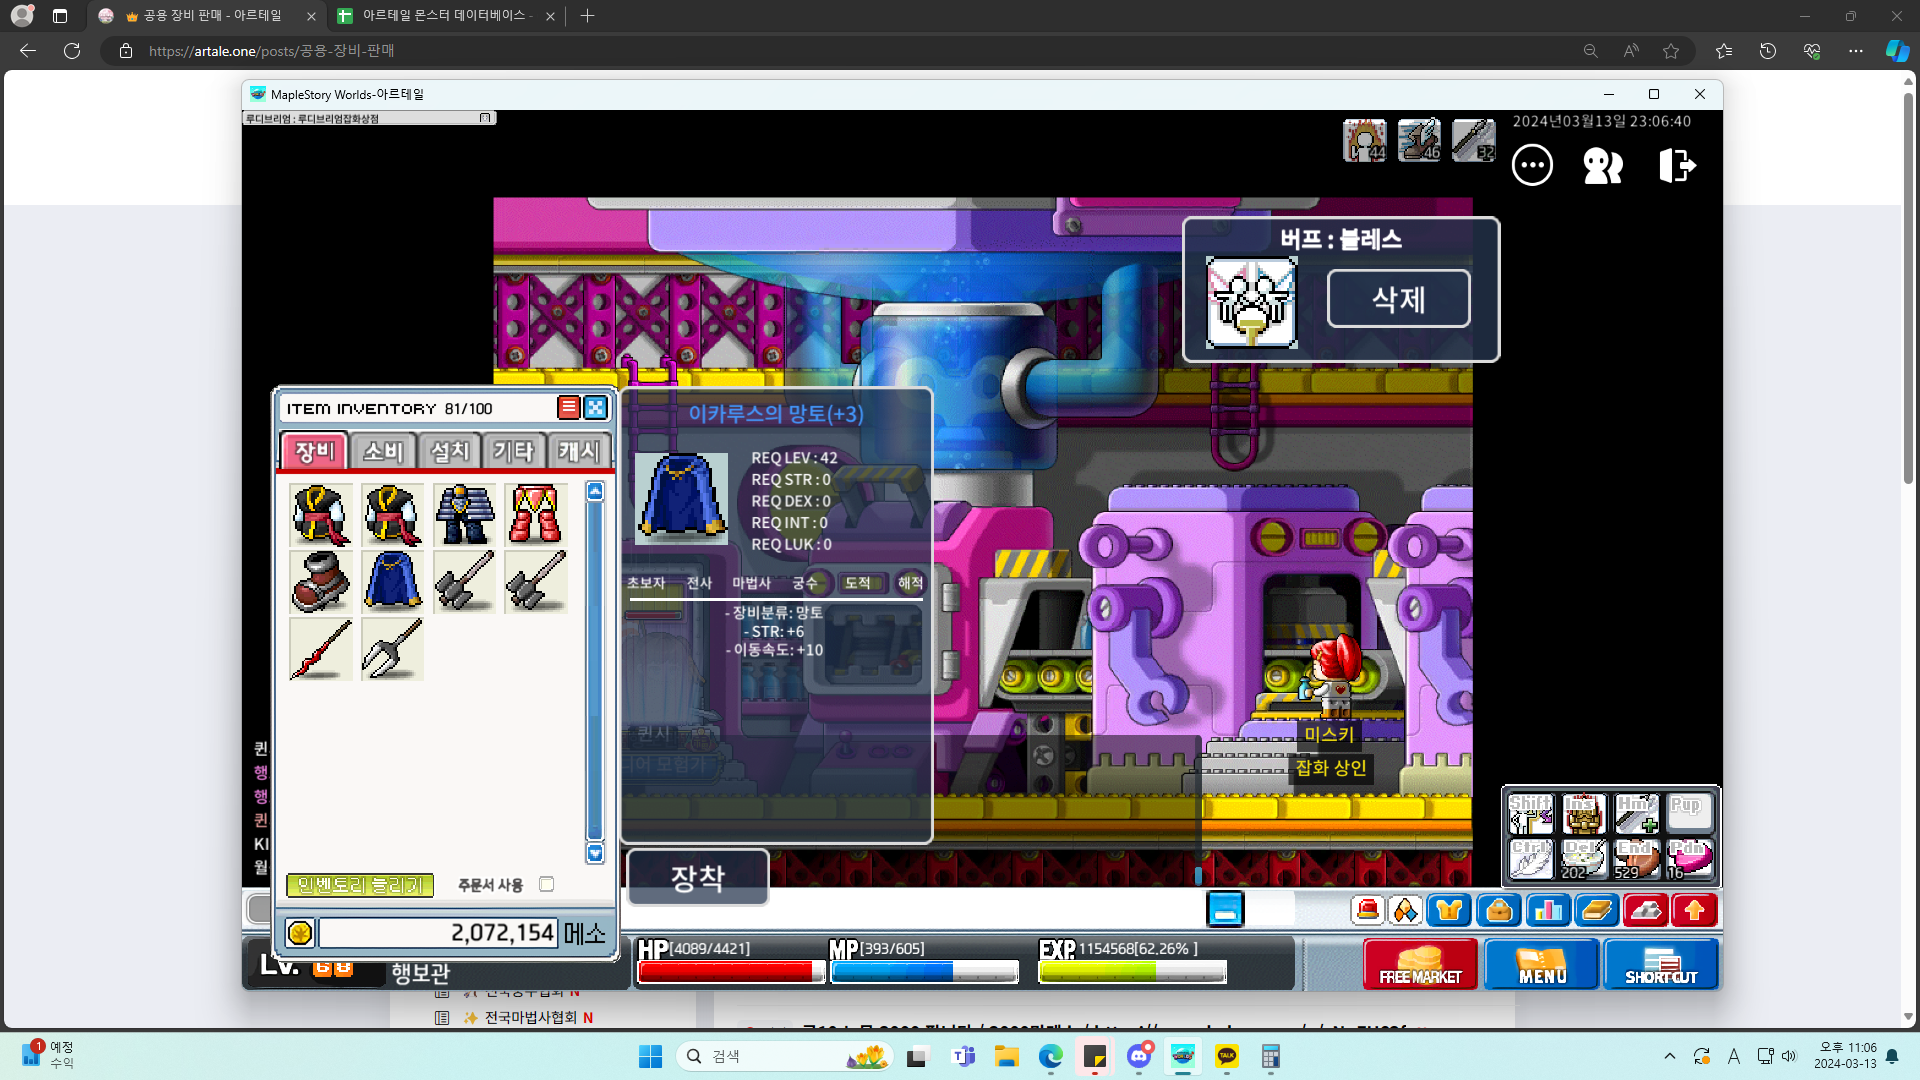Select the blue striped armor suit item
Viewport: 1920px width, 1080px height.
point(465,514)
